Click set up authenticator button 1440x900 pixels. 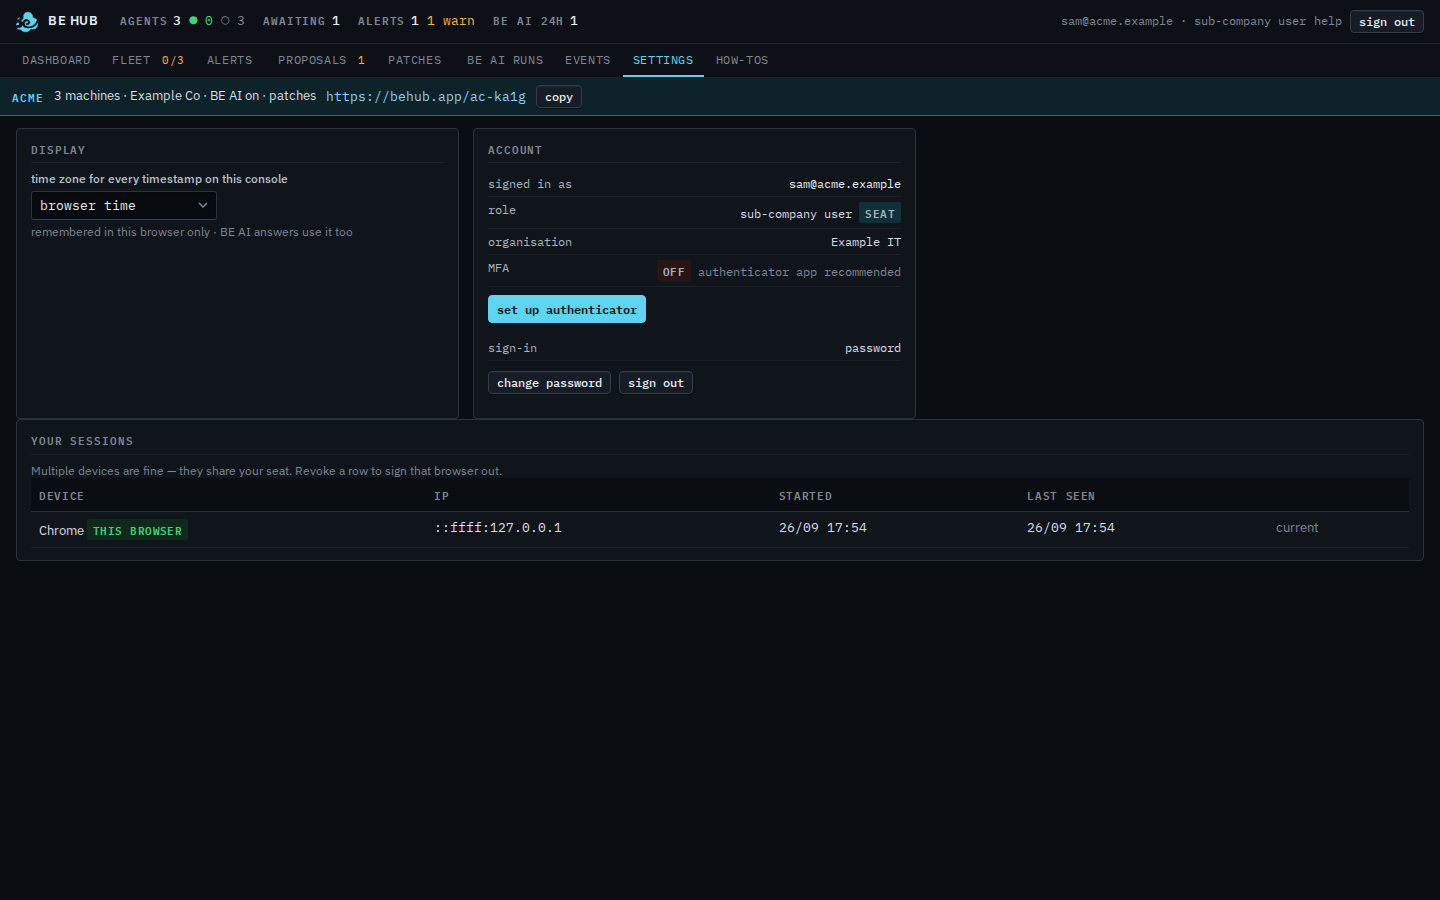click(x=567, y=309)
